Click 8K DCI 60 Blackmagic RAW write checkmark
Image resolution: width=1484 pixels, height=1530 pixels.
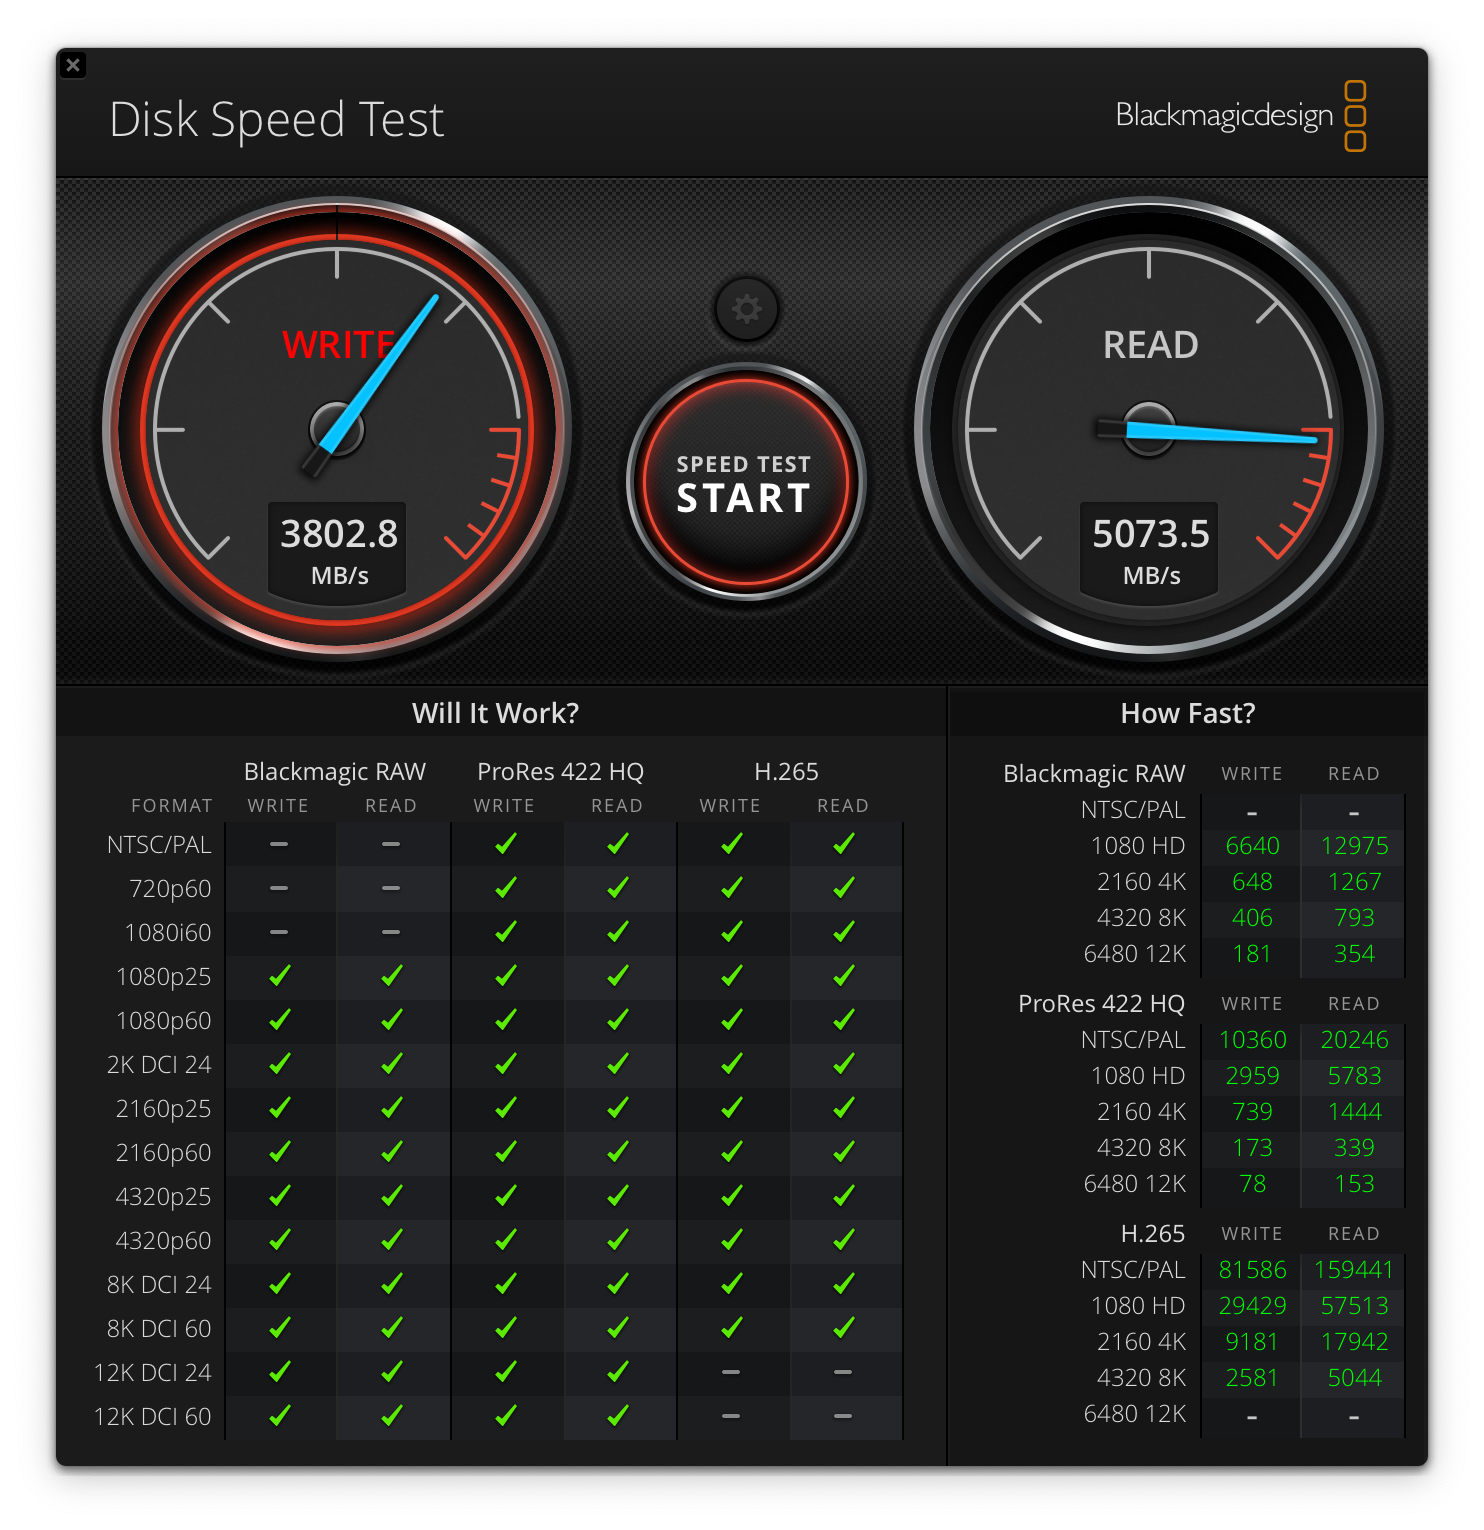(280, 1328)
